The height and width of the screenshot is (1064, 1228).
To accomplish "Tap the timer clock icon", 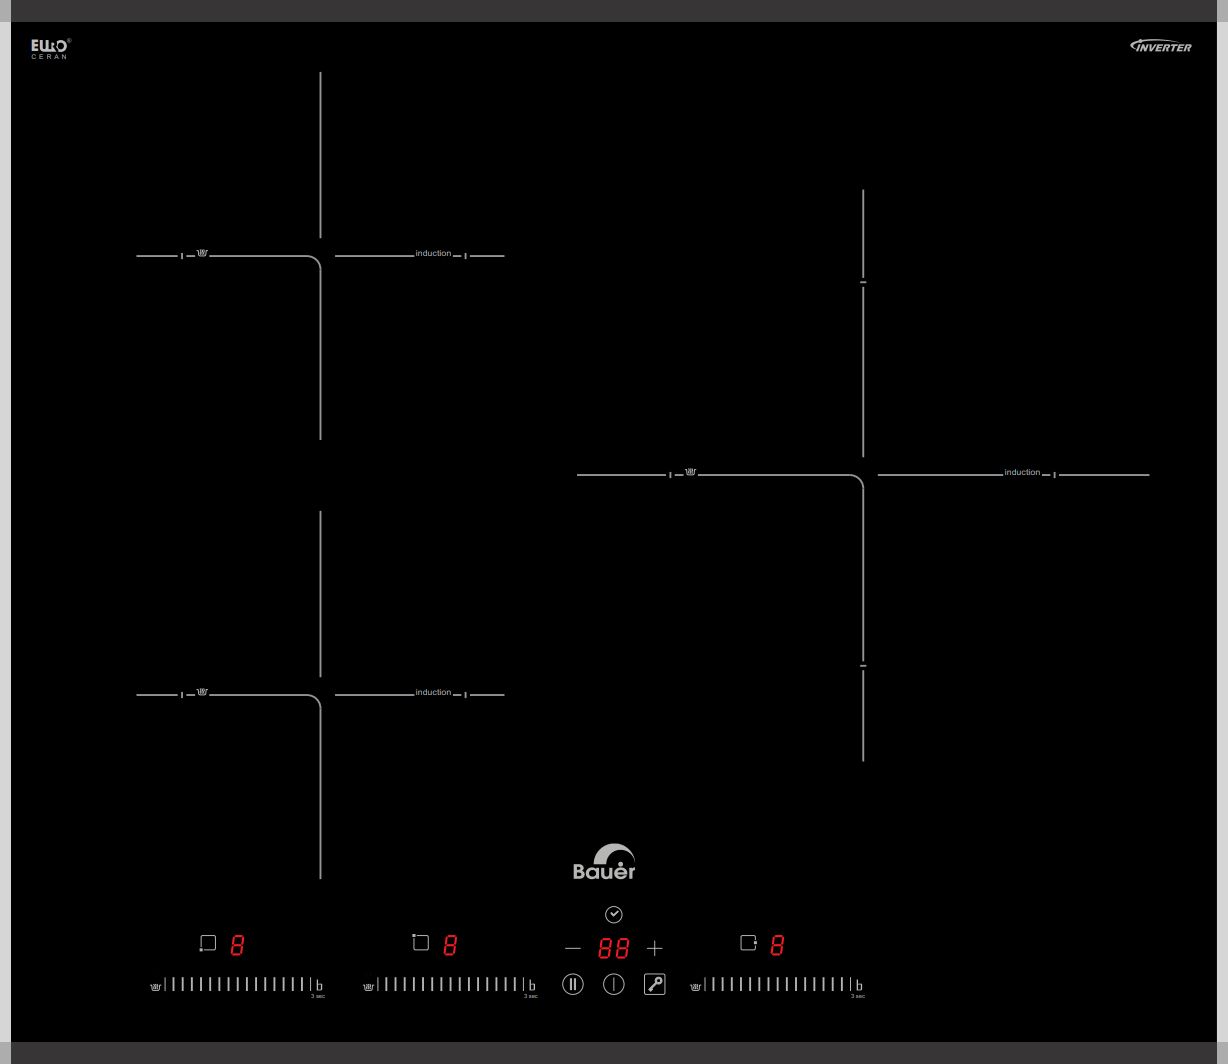I will 614,915.
